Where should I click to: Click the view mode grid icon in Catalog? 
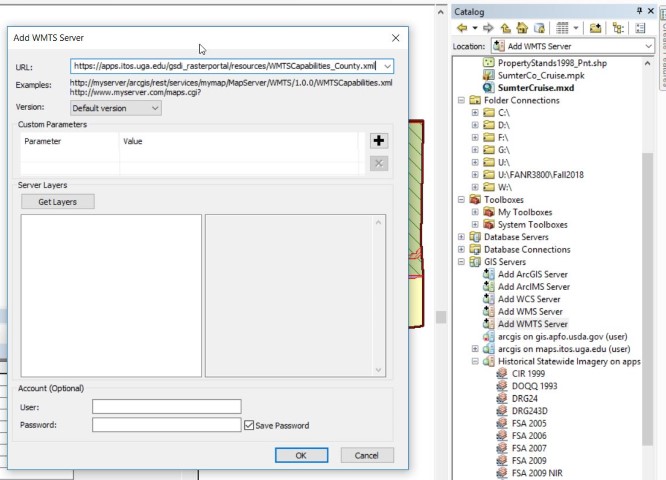562,28
